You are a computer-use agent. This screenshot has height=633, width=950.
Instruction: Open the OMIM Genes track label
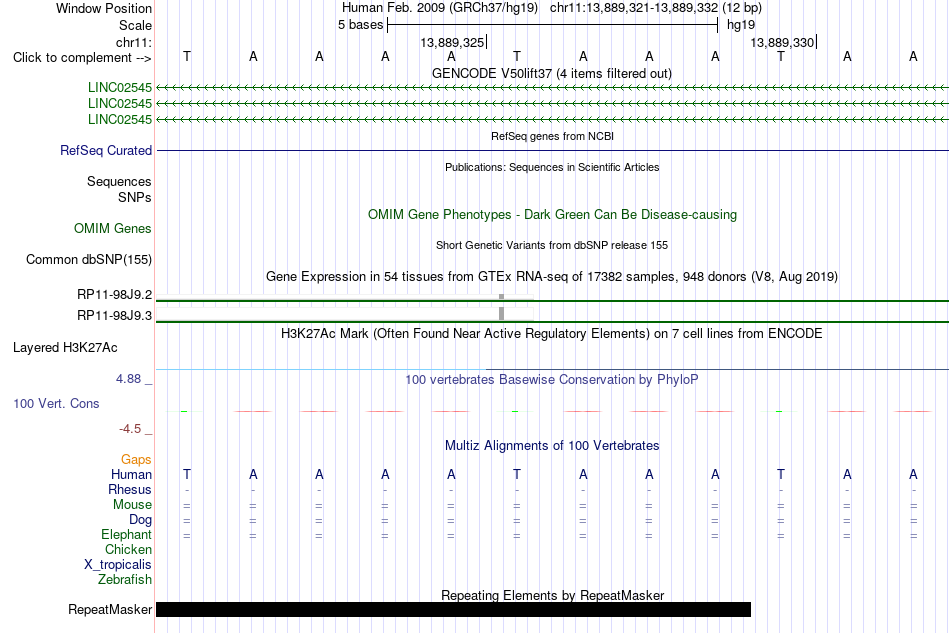coord(112,228)
